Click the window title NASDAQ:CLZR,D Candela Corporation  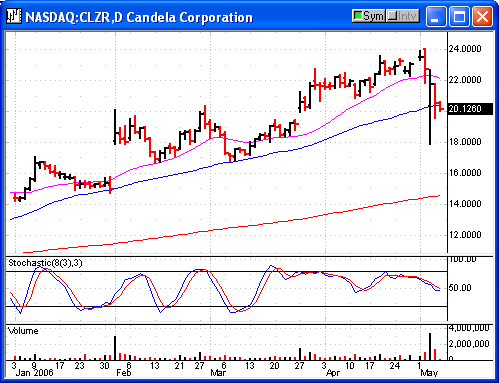click(139, 17)
